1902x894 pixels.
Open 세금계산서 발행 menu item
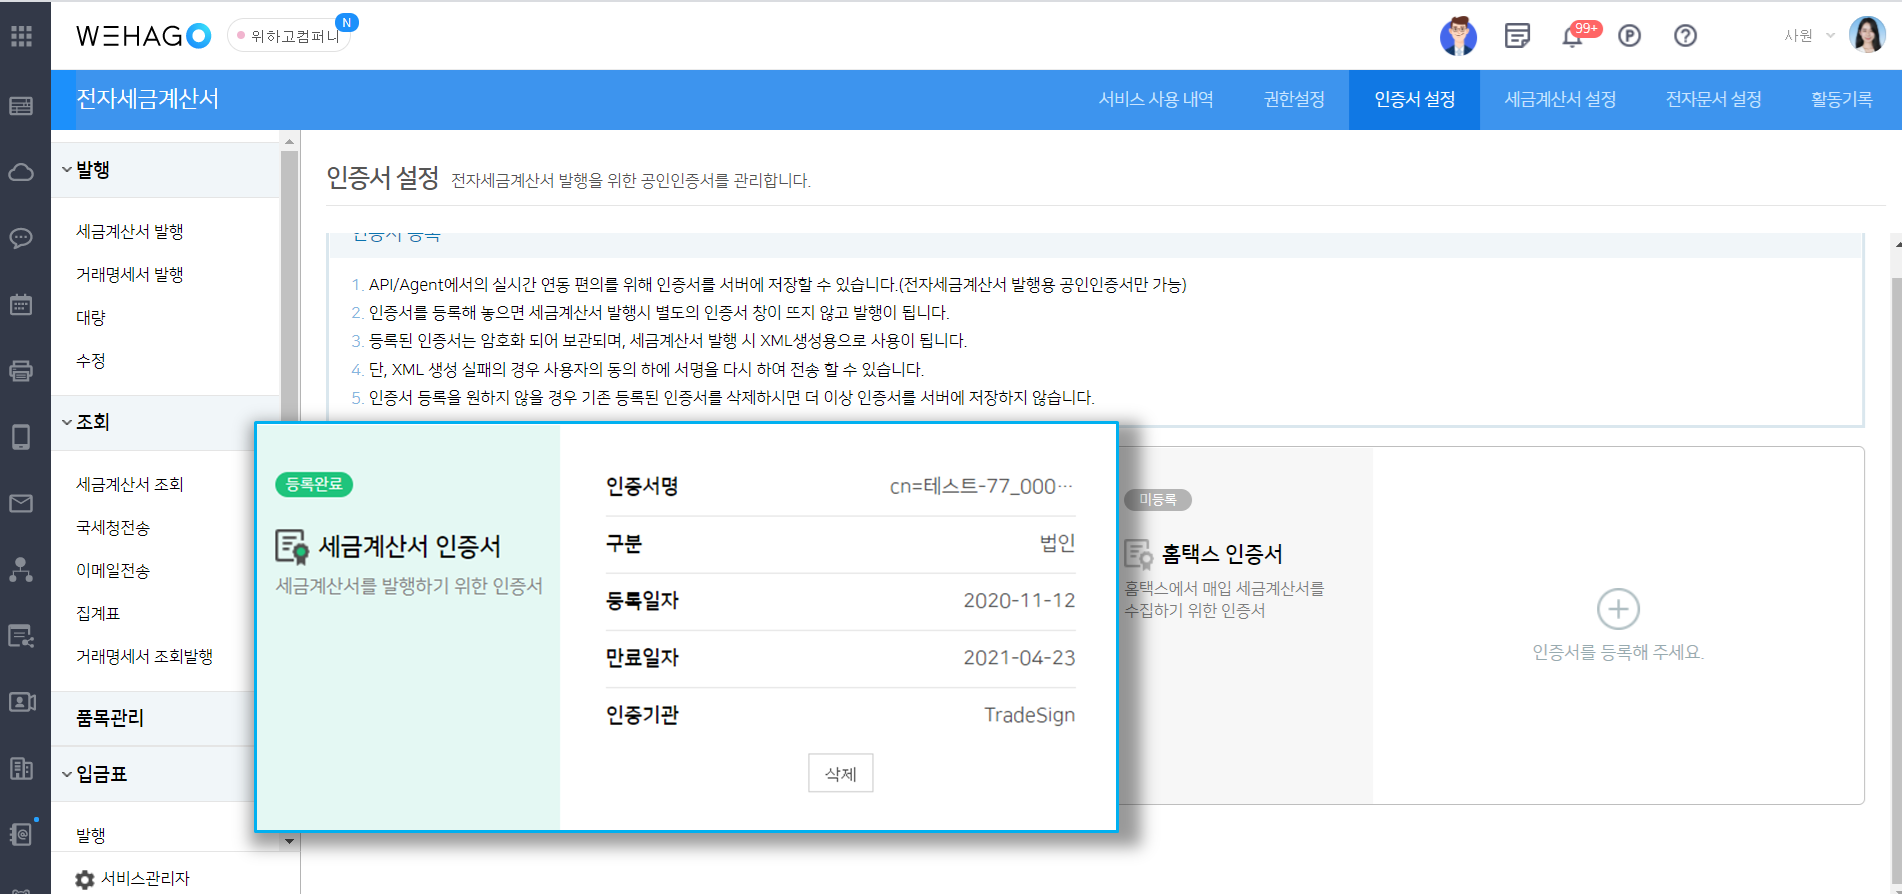(129, 232)
